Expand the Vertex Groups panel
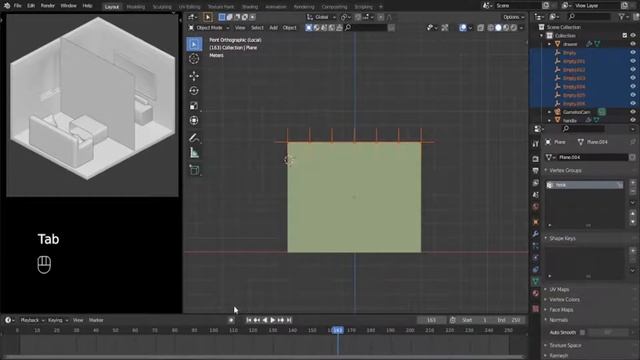 tap(565, 170)
